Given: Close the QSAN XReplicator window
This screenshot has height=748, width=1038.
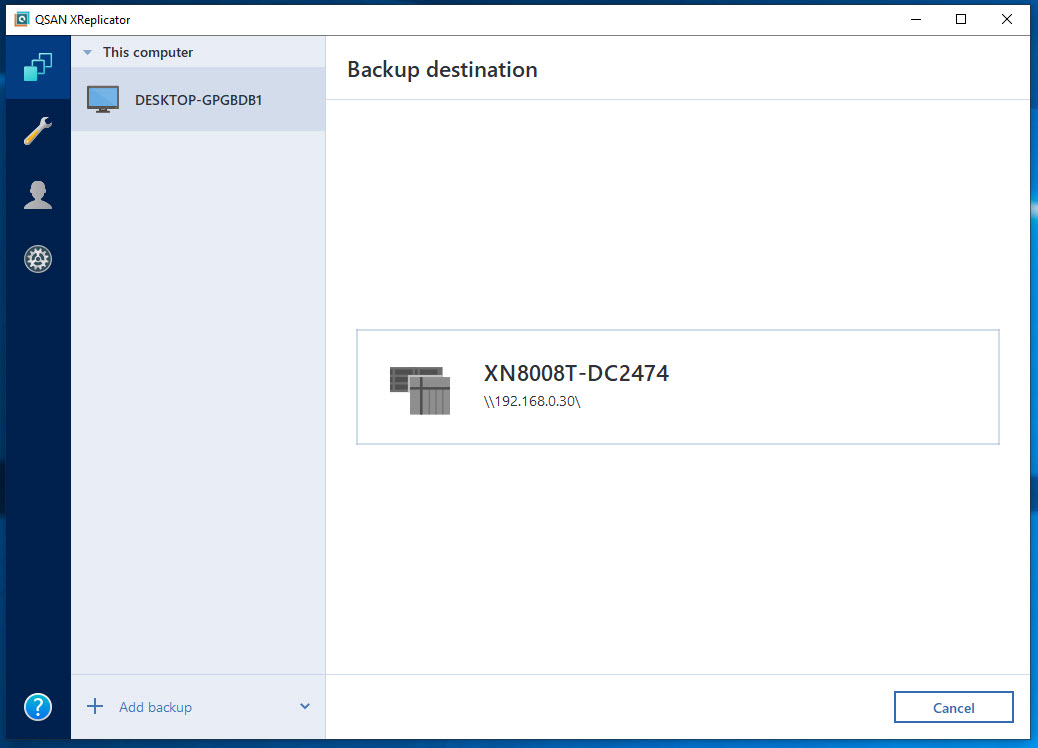Looking at the screenshot, I should tap(1007, 19).
